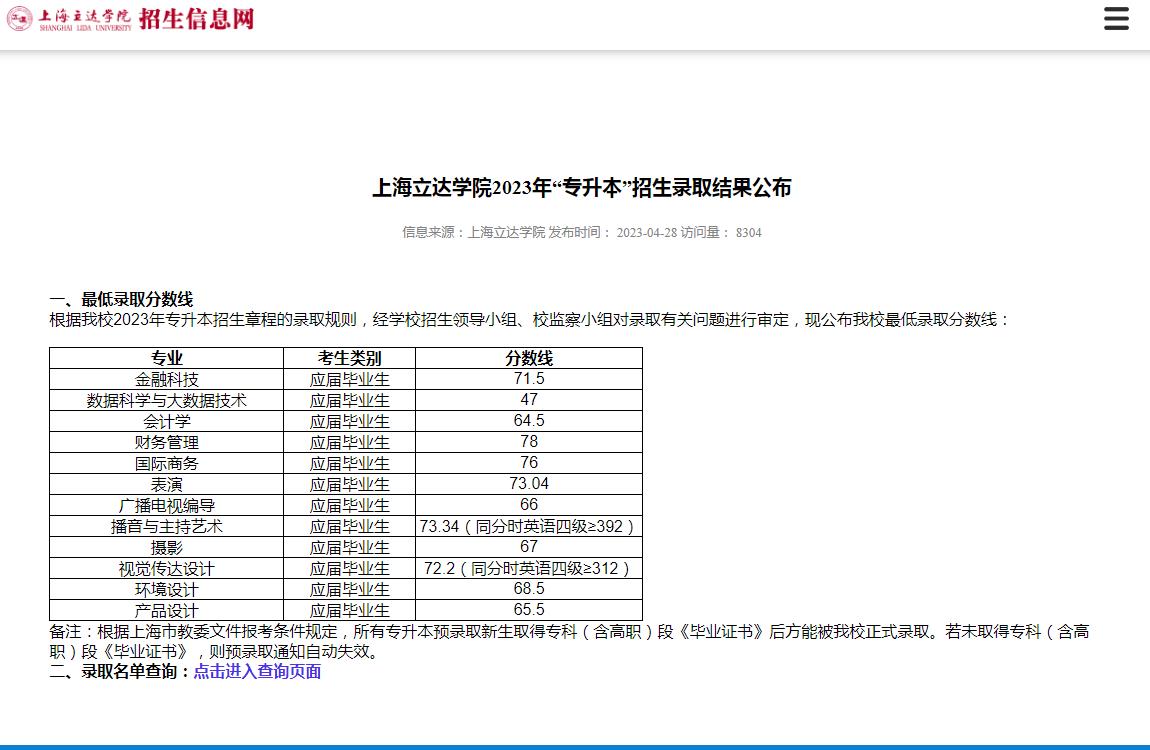Click the score 66 for 广播电视编导
The height and width of the screenshot is (750, 1150).
click(x=529, y=505)
